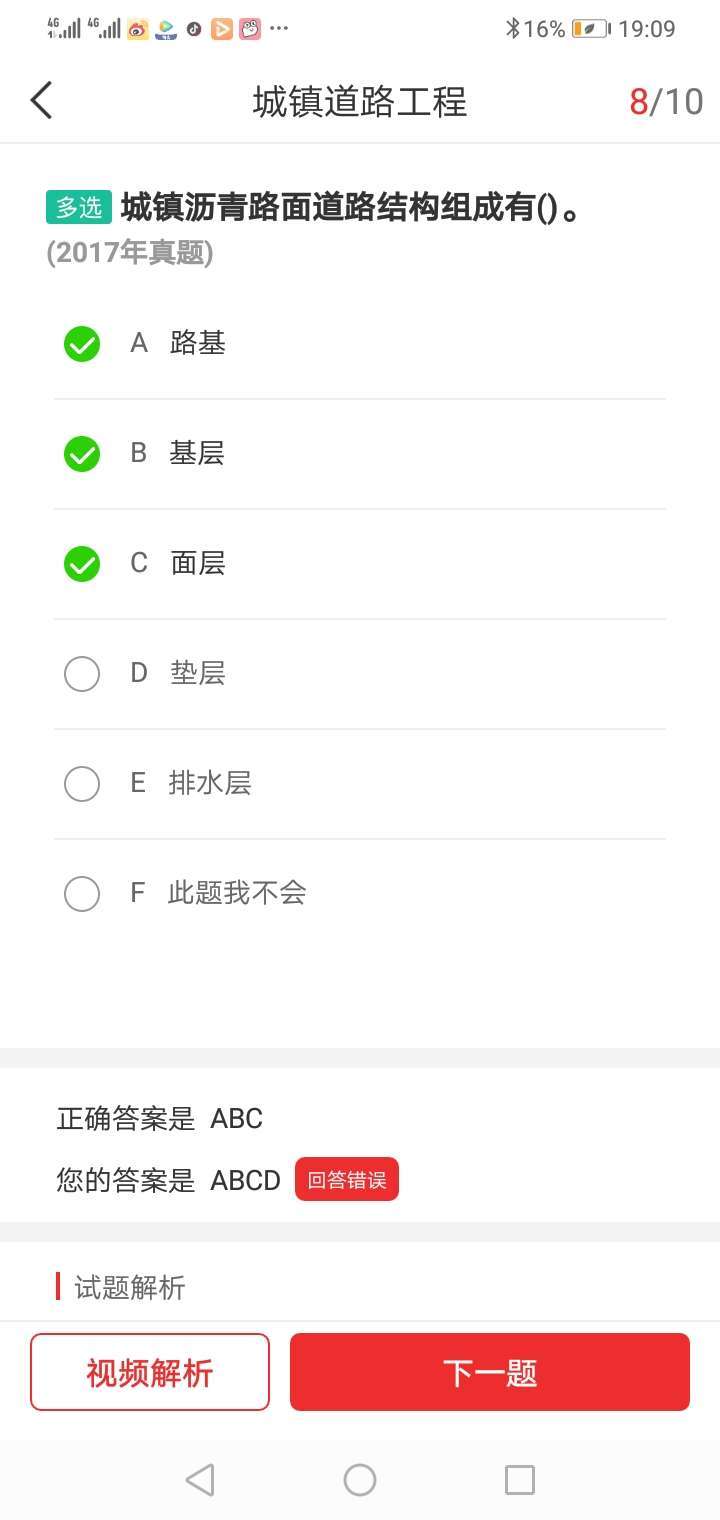
Task: Tap the 回答错误 wrong answer badge
Action: pyautogui.click(x=347, y=1180)
